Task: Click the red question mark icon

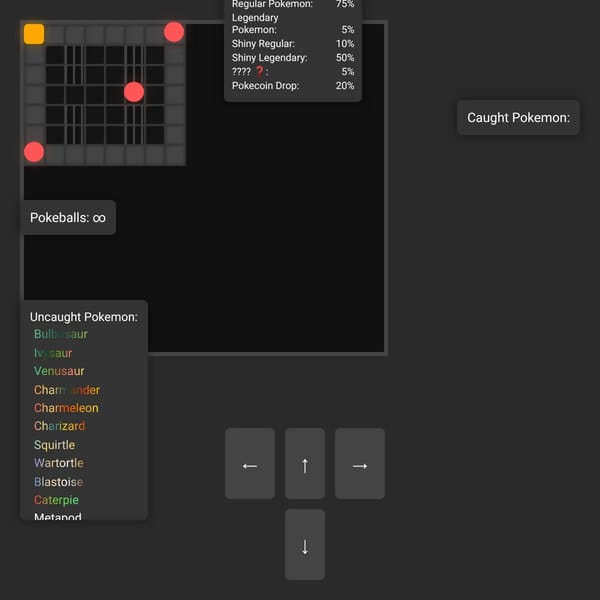Action: pyautogui.click(x=259, y=71)
